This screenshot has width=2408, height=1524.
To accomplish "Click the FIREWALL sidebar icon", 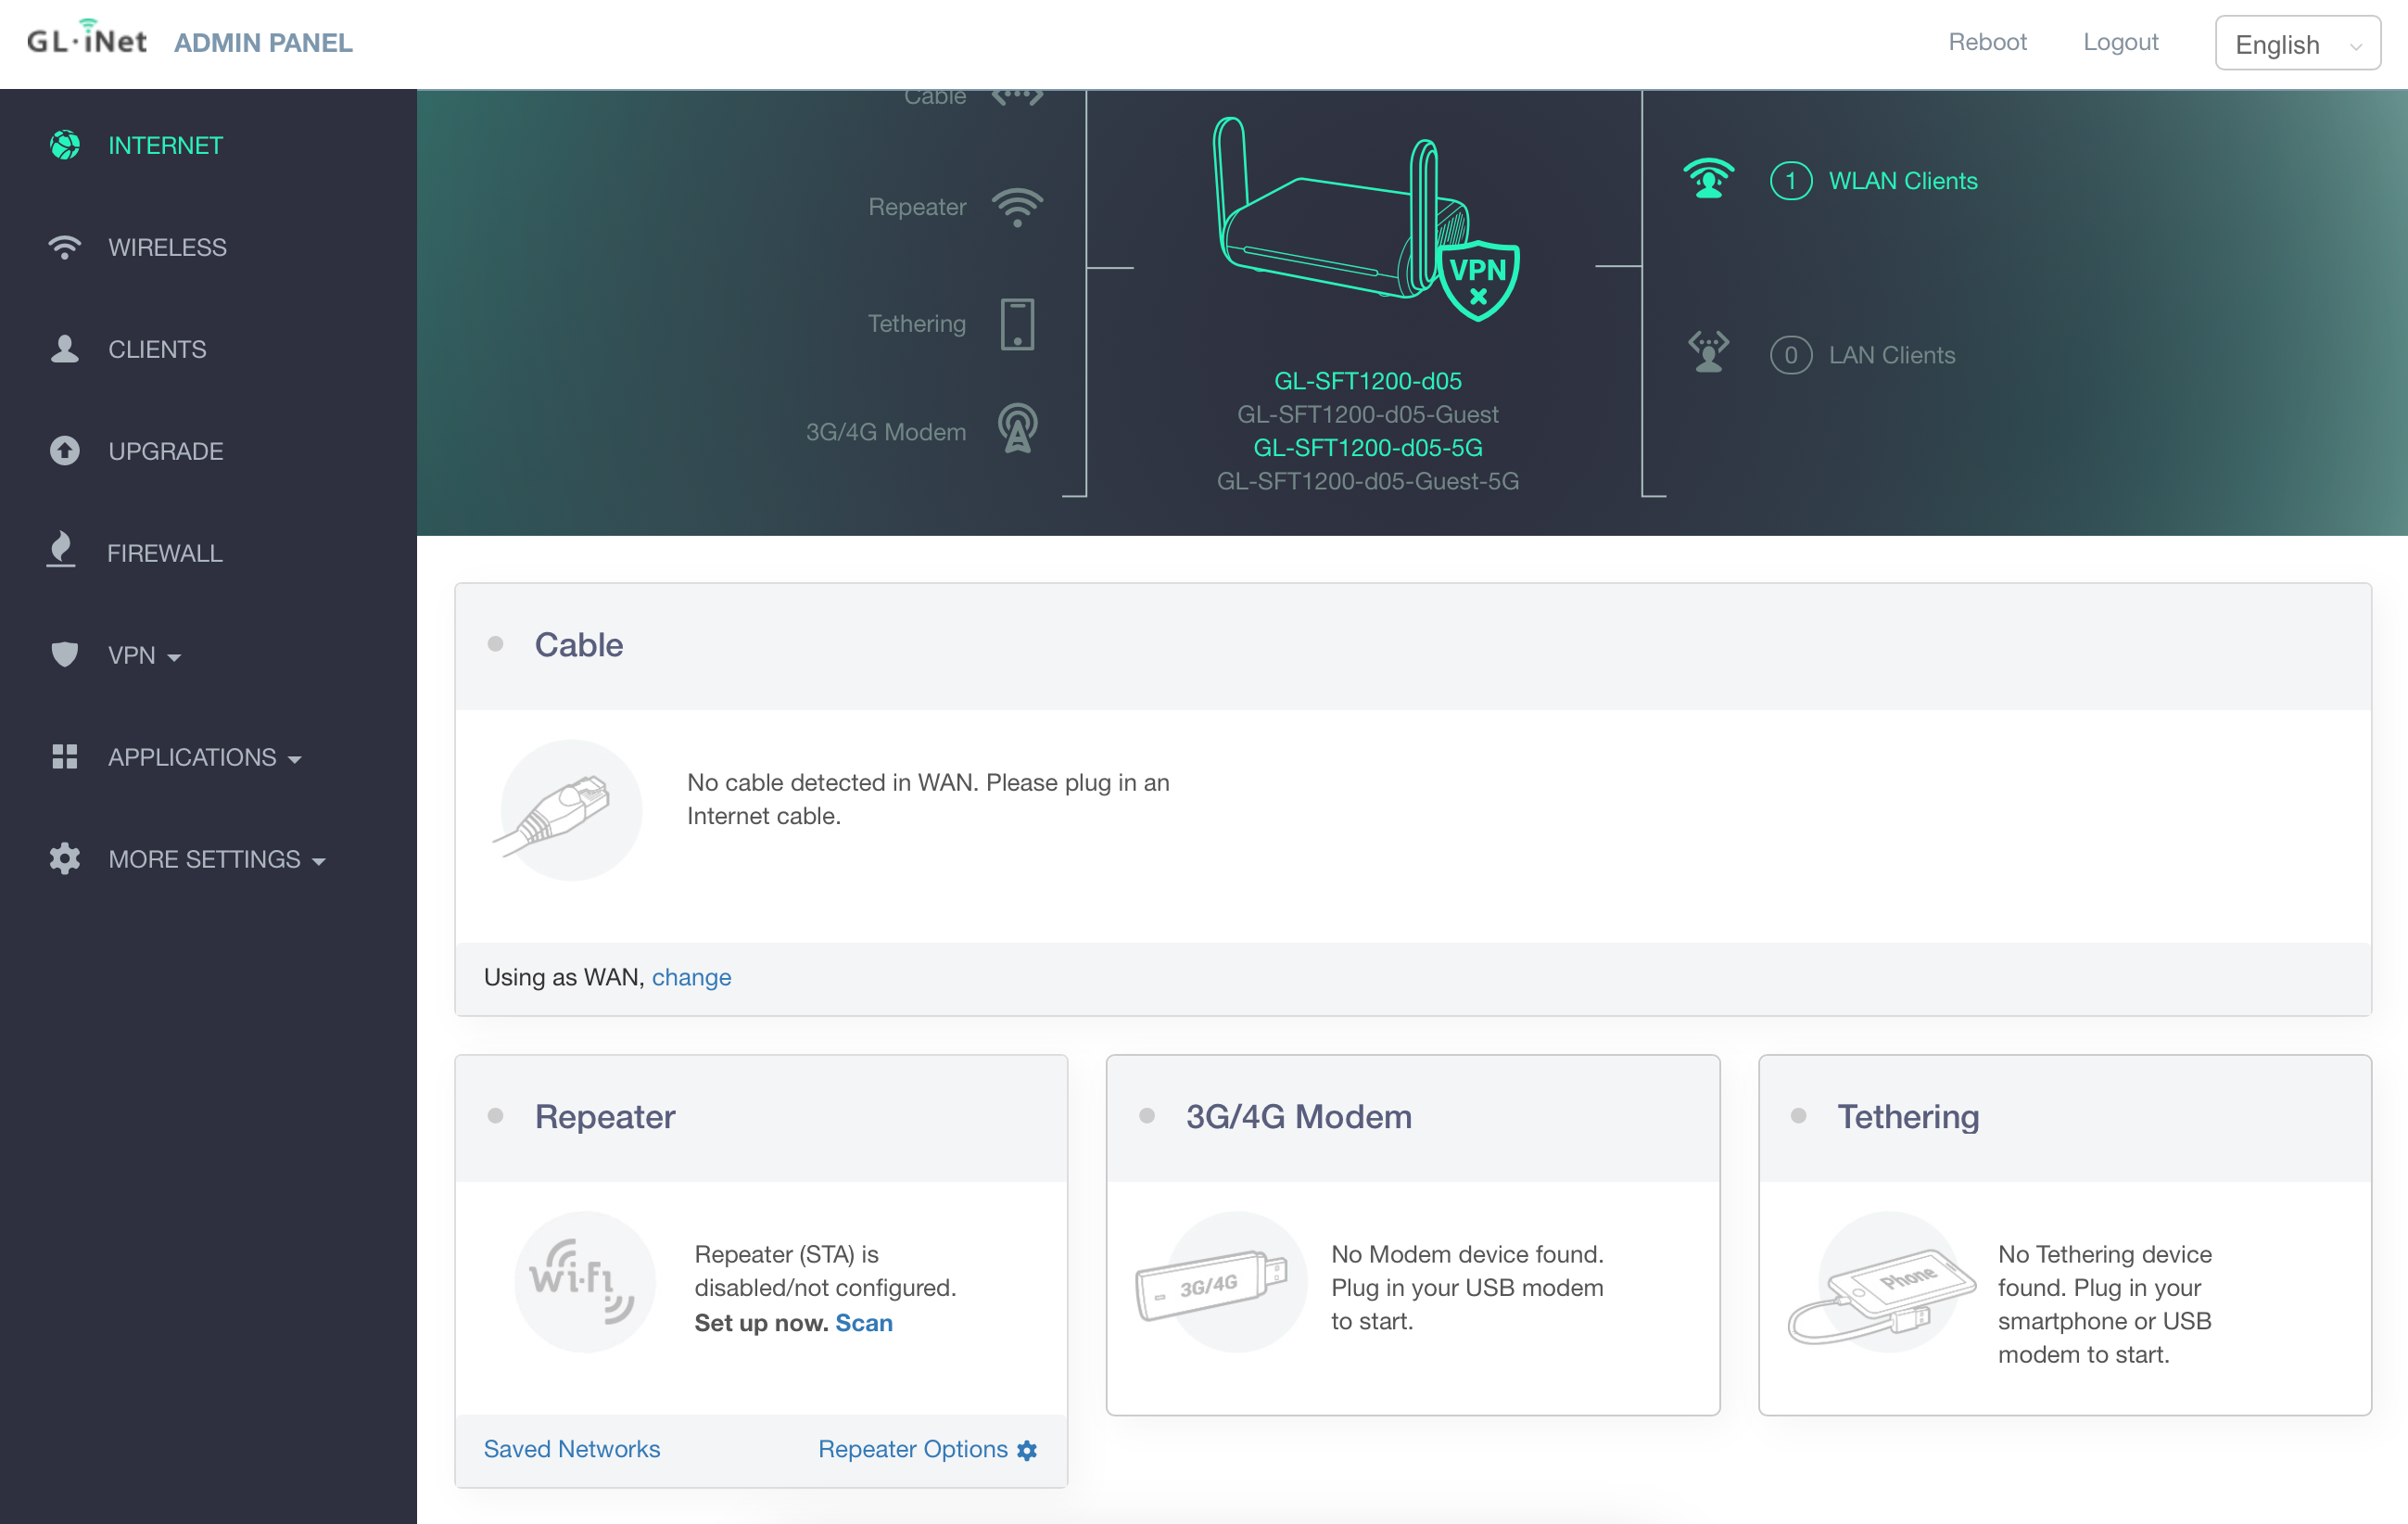I will pyautogui.click(x=63, y=552).
